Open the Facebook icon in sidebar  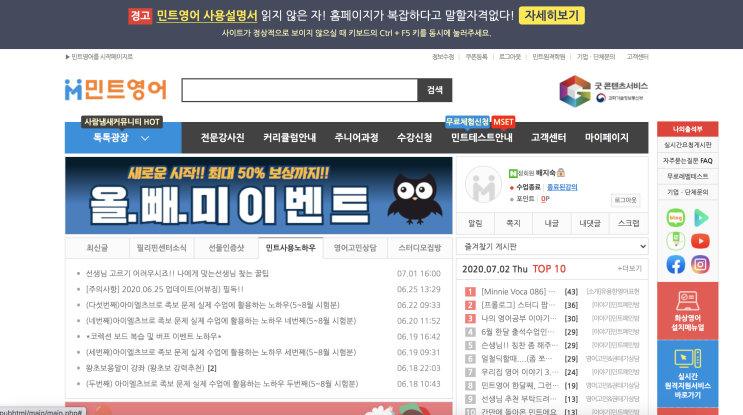(676, 264)
